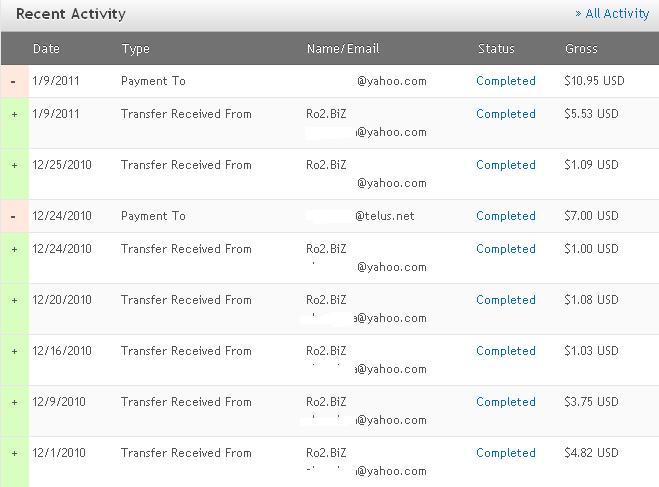The height and width of the screenshot is (487, 659).
Task: Expand the 12/25/2010 transfer plus icon
Action: click(14, 165)
